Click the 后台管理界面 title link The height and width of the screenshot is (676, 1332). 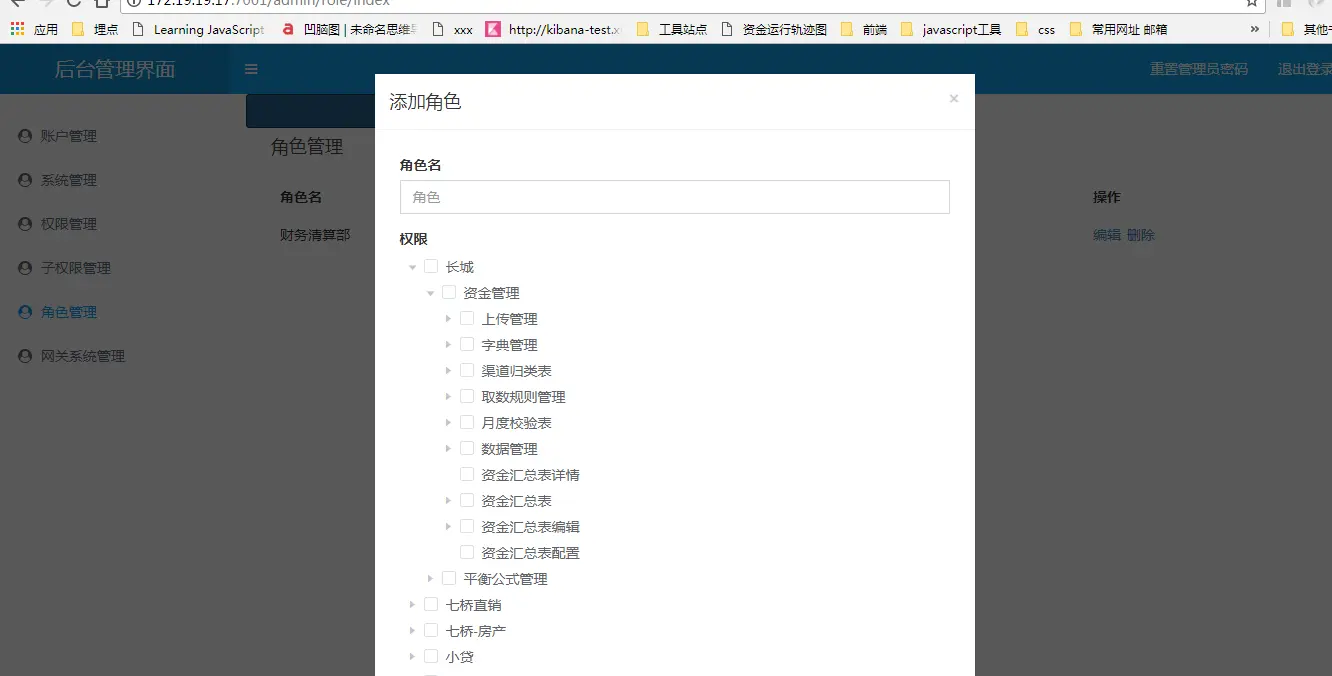(115, 69)
